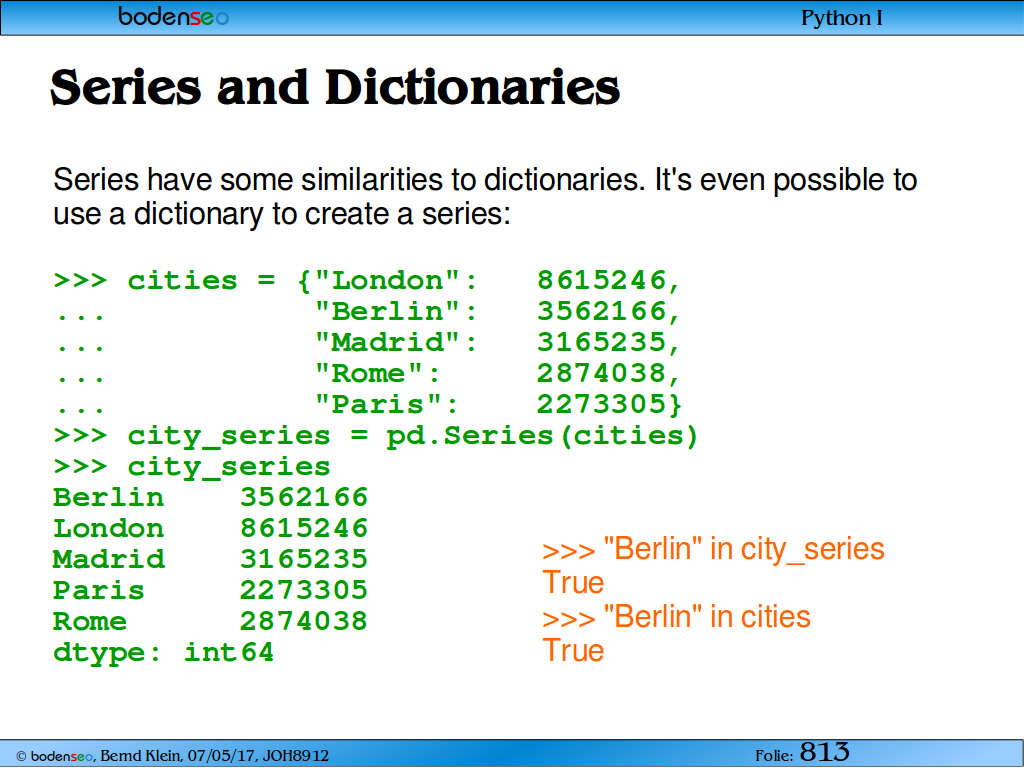Screen dimensions: 1024x768
Task: Click the code line with "Madrid": 3165235,
Action: 368,343
